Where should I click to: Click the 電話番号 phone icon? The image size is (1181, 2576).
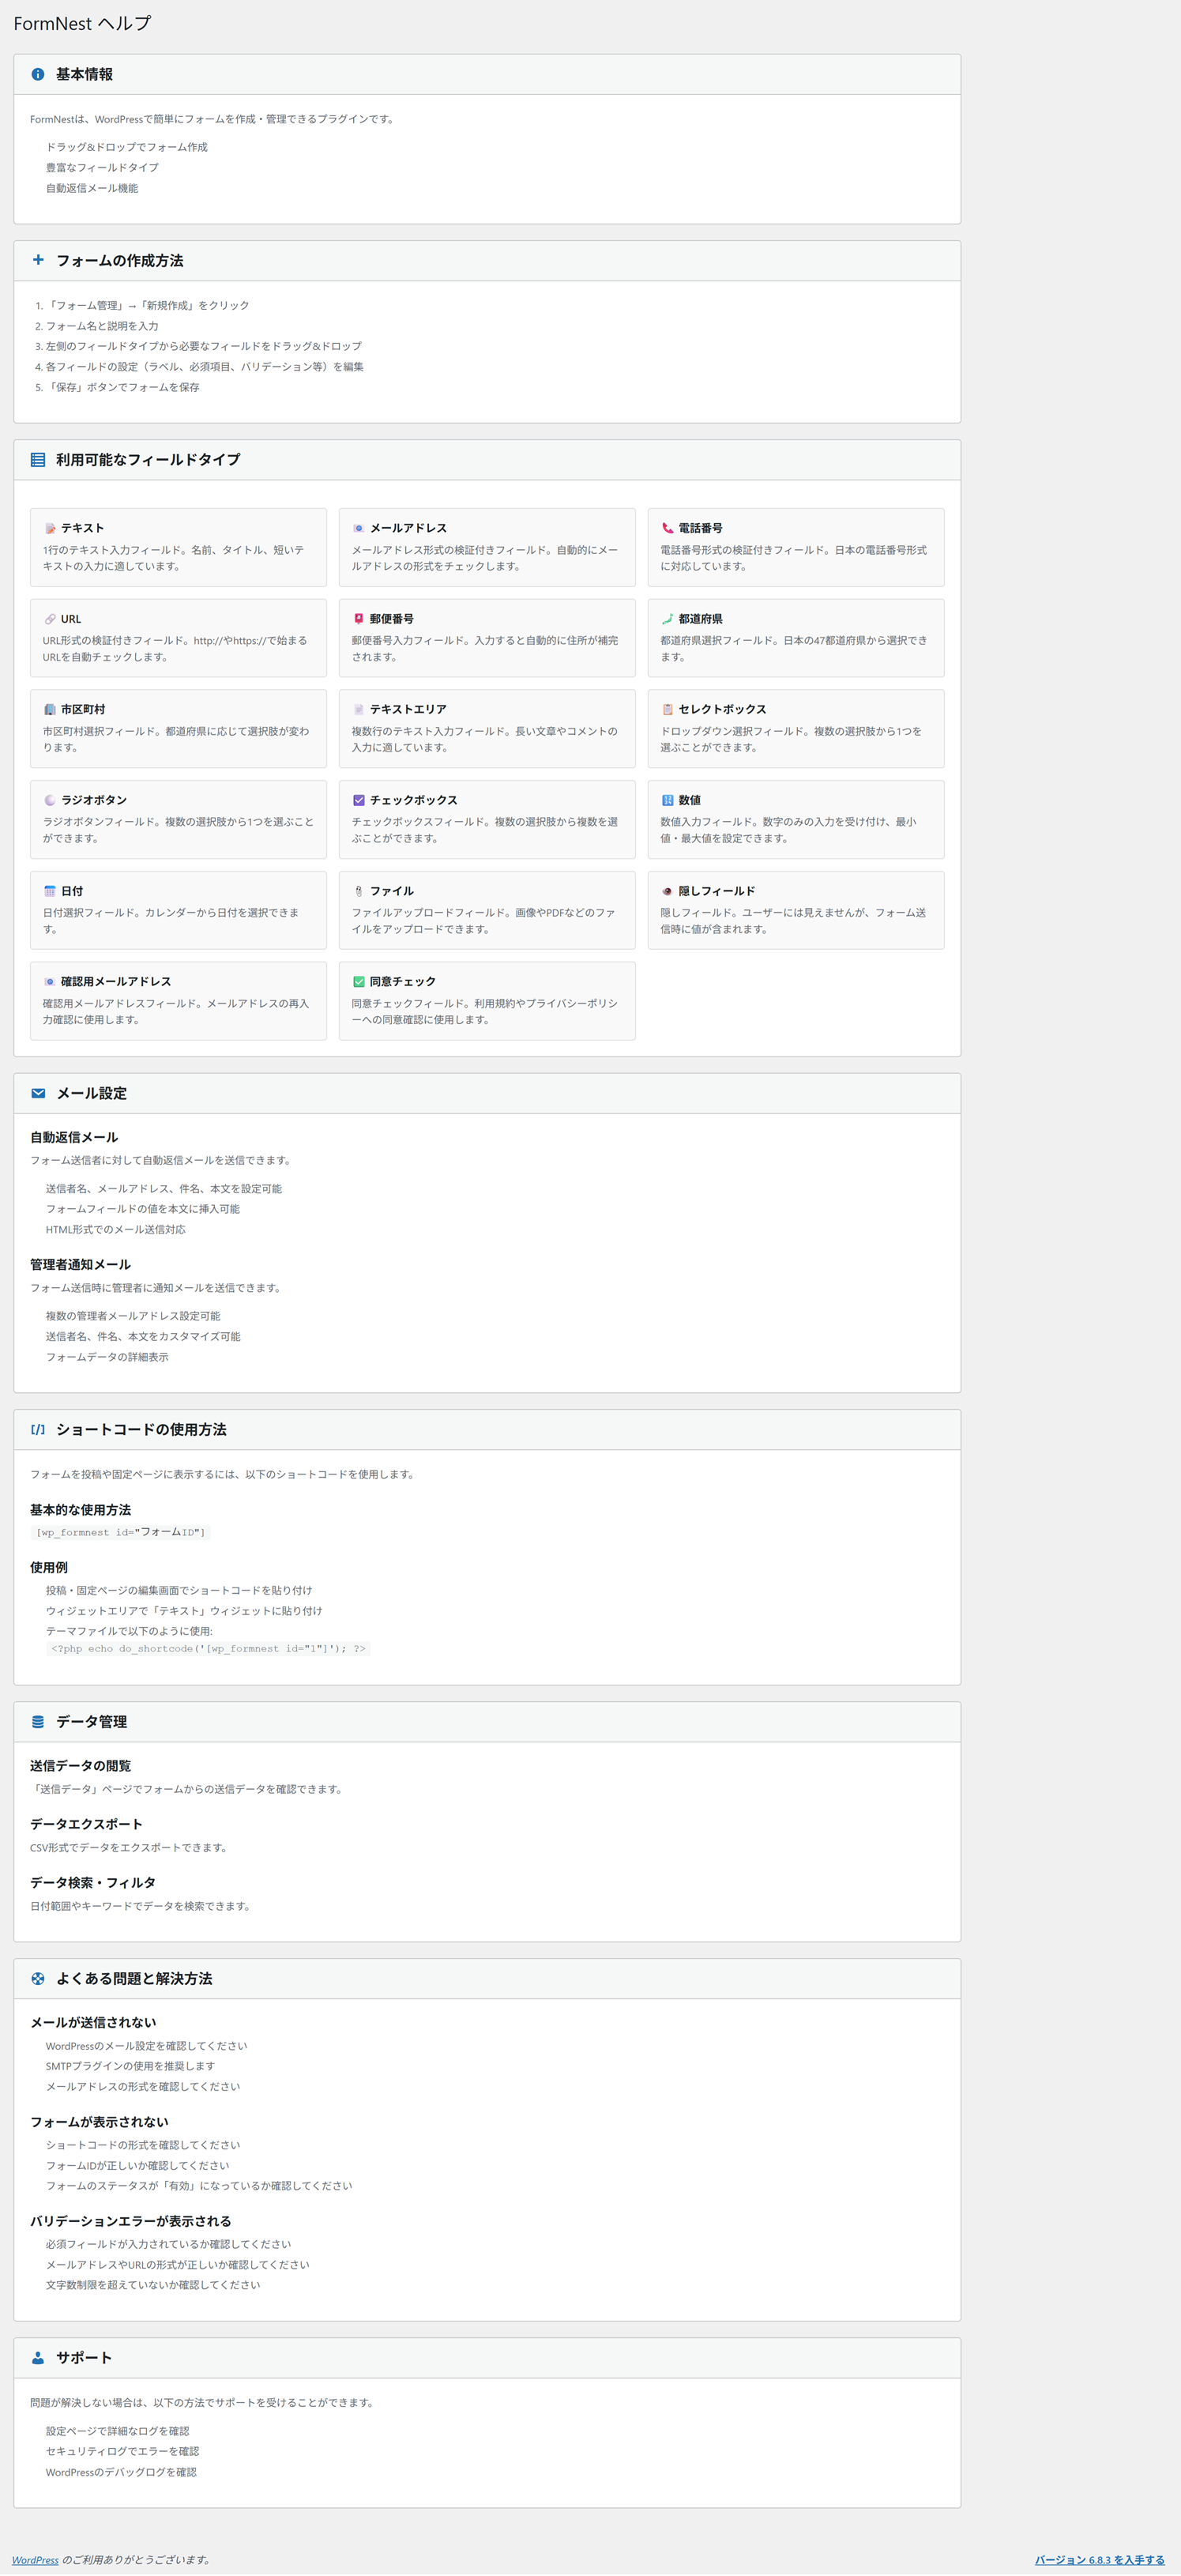click(x=667, y=528)
